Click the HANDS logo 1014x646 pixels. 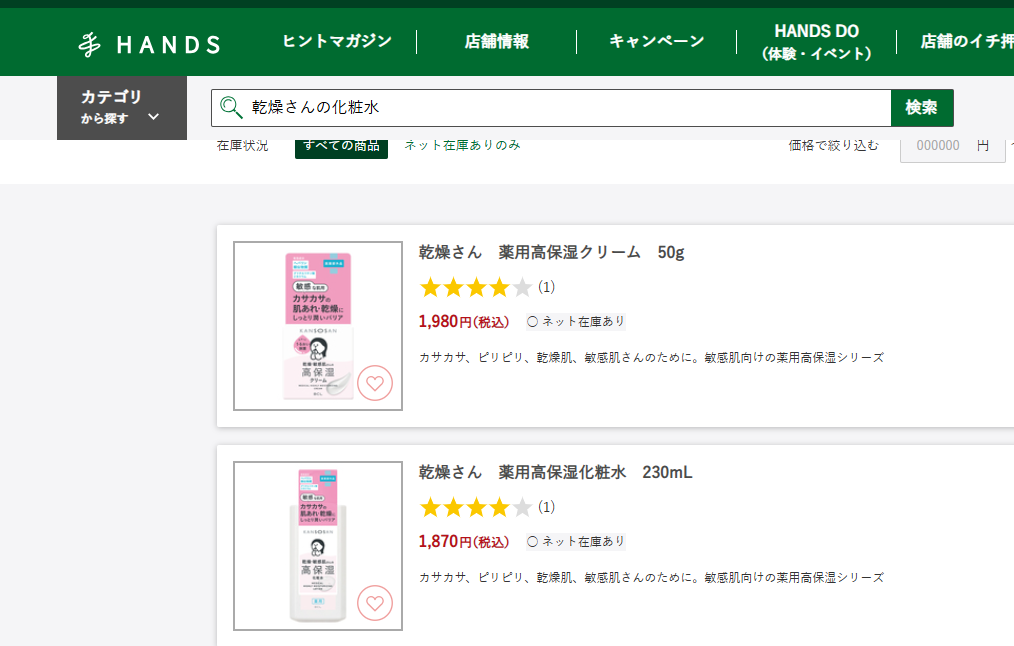point(149,44)
